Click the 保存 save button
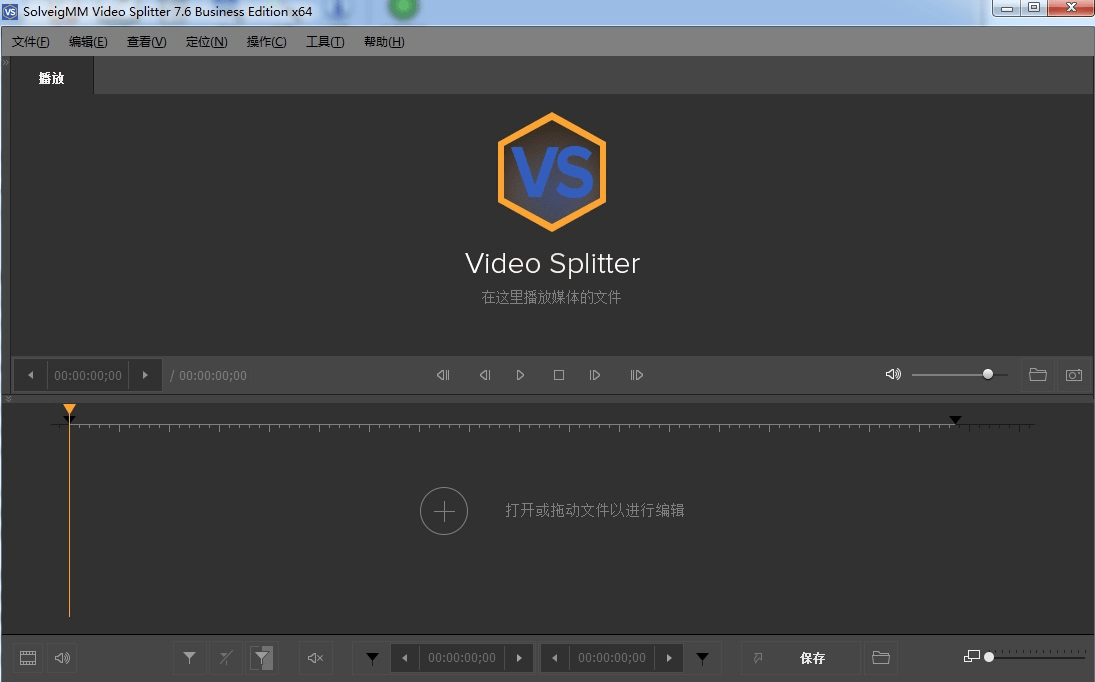The width and height of the screenshot is (1095, 682). (x=812, y=658)
